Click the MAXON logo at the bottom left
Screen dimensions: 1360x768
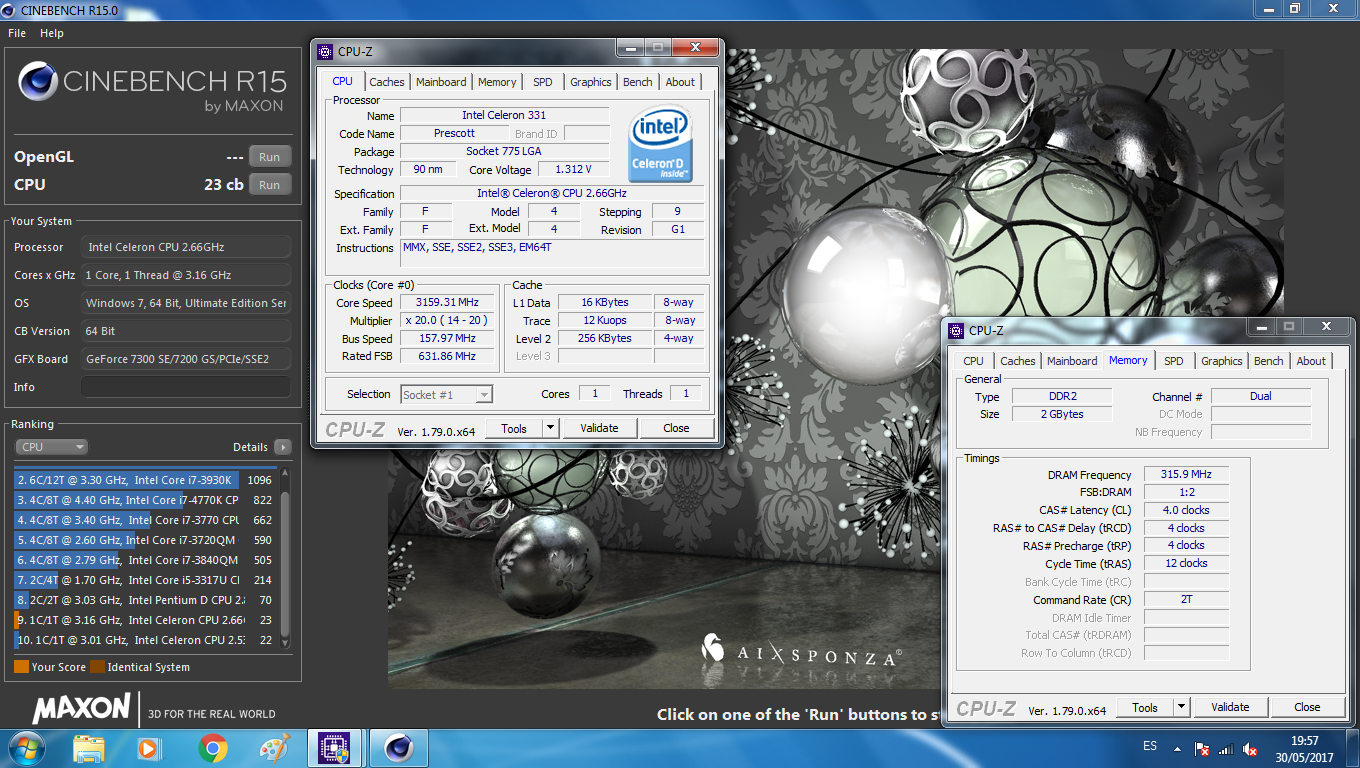click(x=81, y=709)
